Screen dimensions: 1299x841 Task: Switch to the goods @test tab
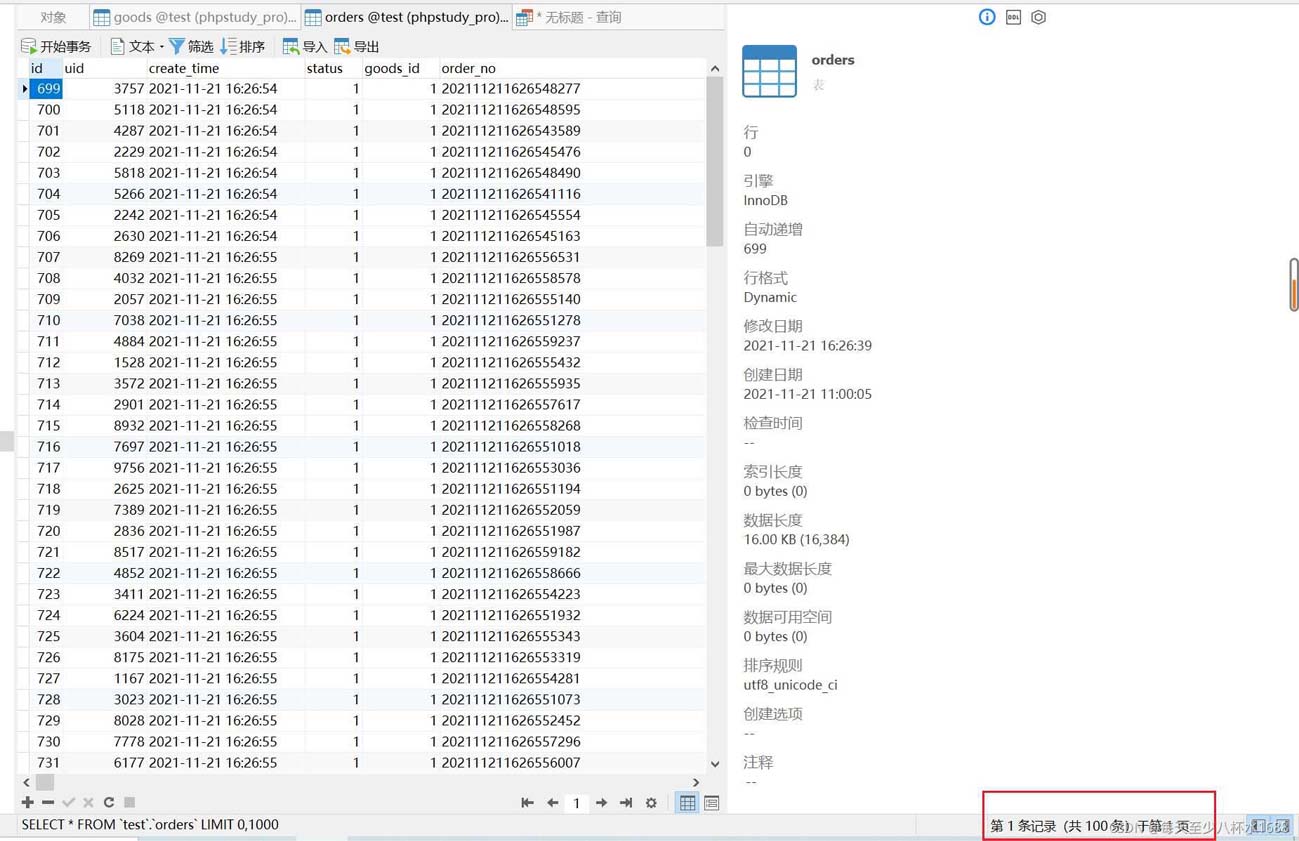click(x=195, y=17)
